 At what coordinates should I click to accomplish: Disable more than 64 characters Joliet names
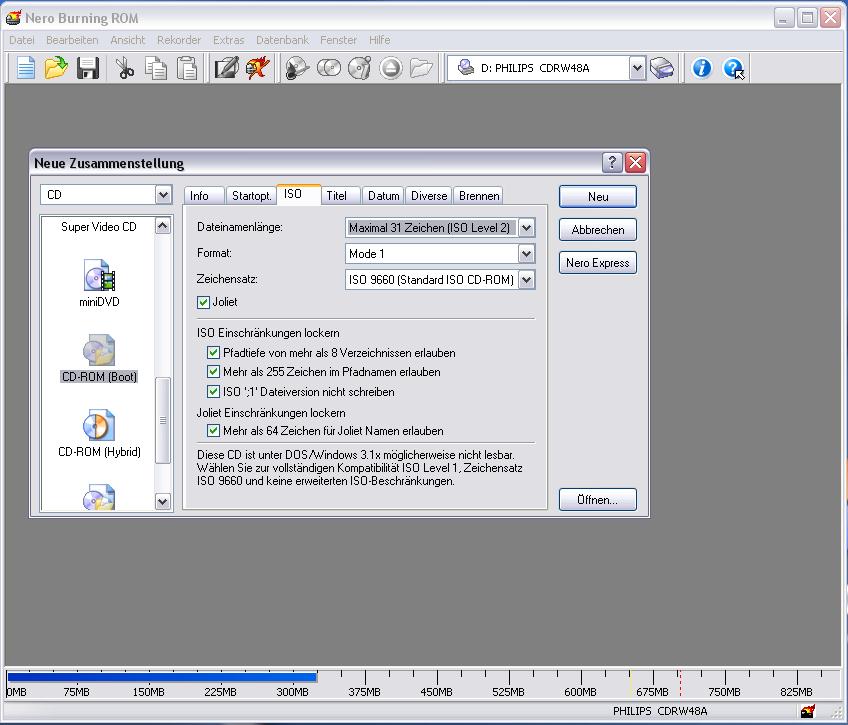tap(214, 431)
